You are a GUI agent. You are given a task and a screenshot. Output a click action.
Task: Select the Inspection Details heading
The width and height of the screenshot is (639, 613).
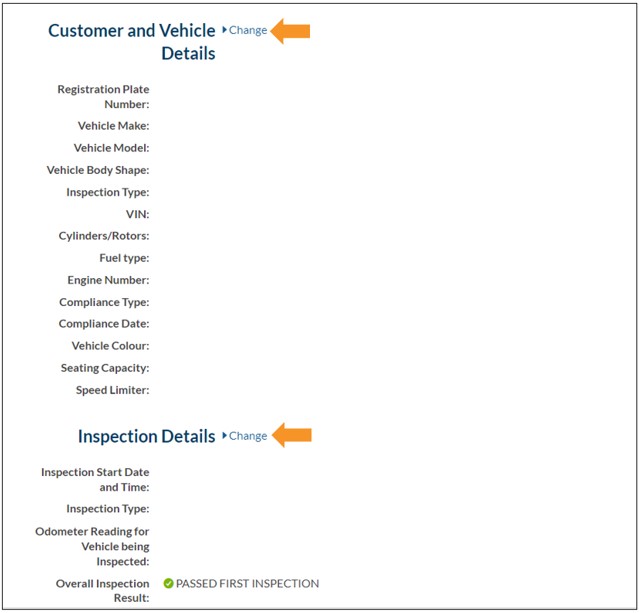pyautogui.click(x=146, y=436)
